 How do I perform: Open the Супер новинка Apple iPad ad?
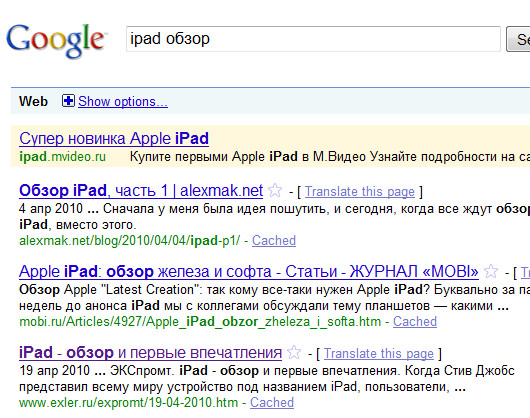click(x=114, y=139)
